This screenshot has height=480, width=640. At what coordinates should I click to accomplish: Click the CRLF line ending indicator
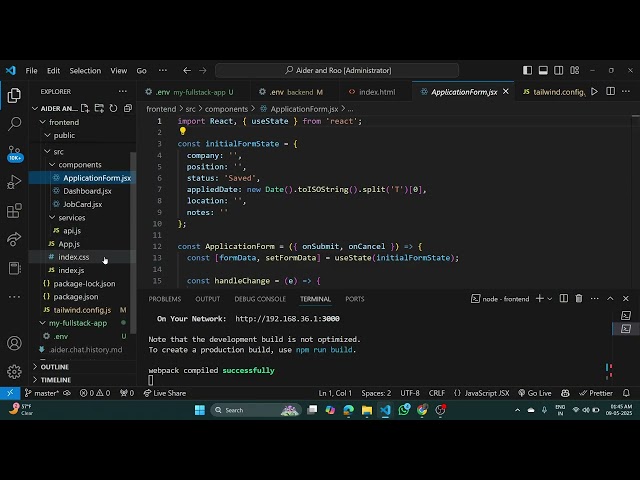(x=437, y=393)
